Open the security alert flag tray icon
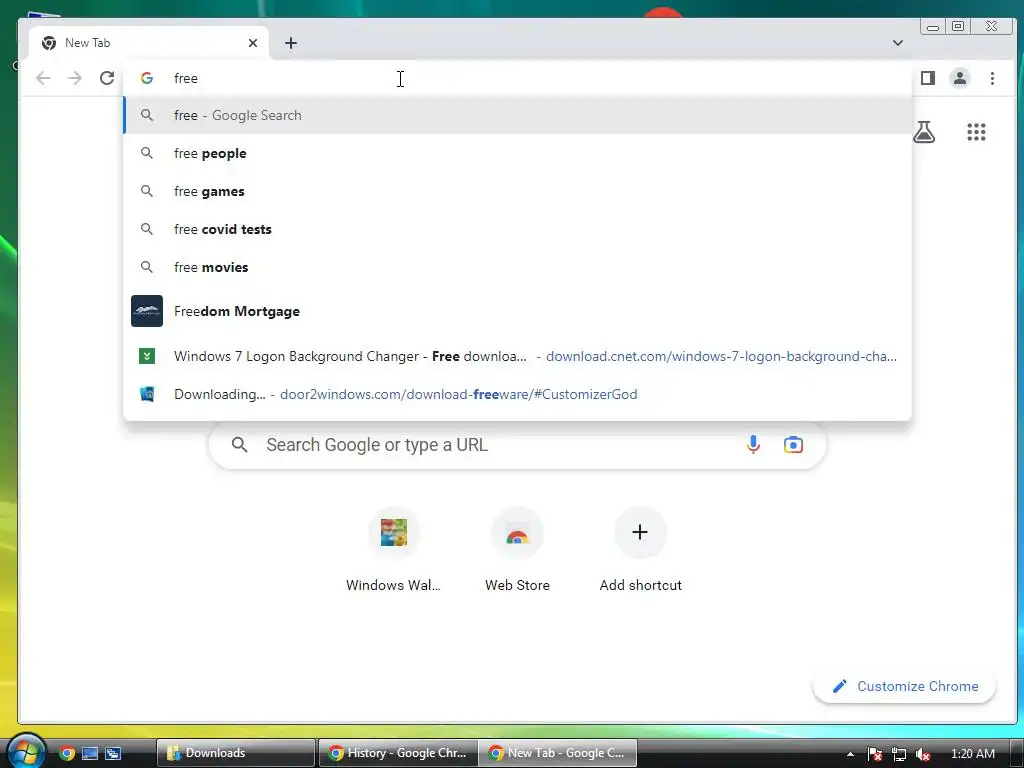The image size is (1024, 768). 875,754
